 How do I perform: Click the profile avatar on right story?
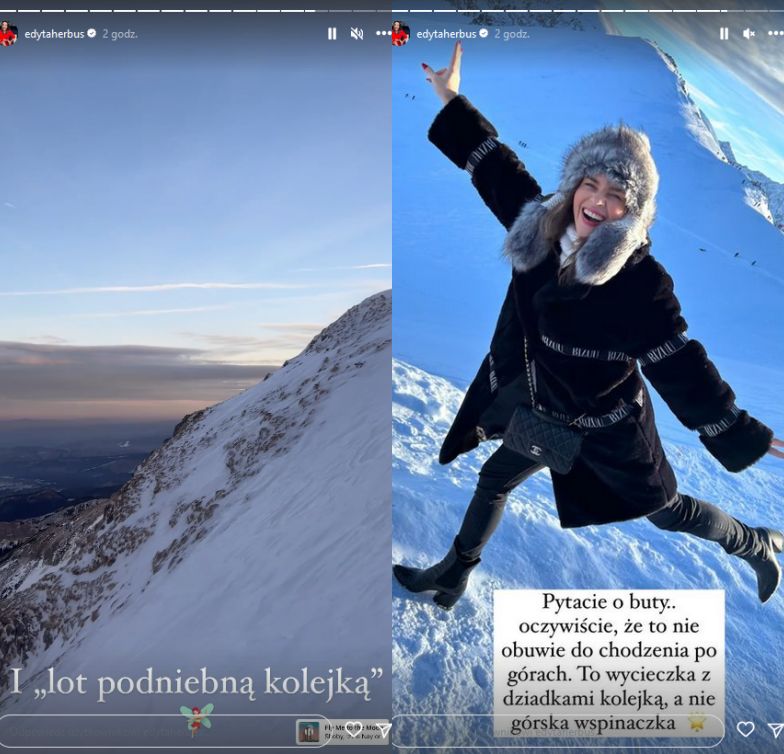(x=400, y=34)
